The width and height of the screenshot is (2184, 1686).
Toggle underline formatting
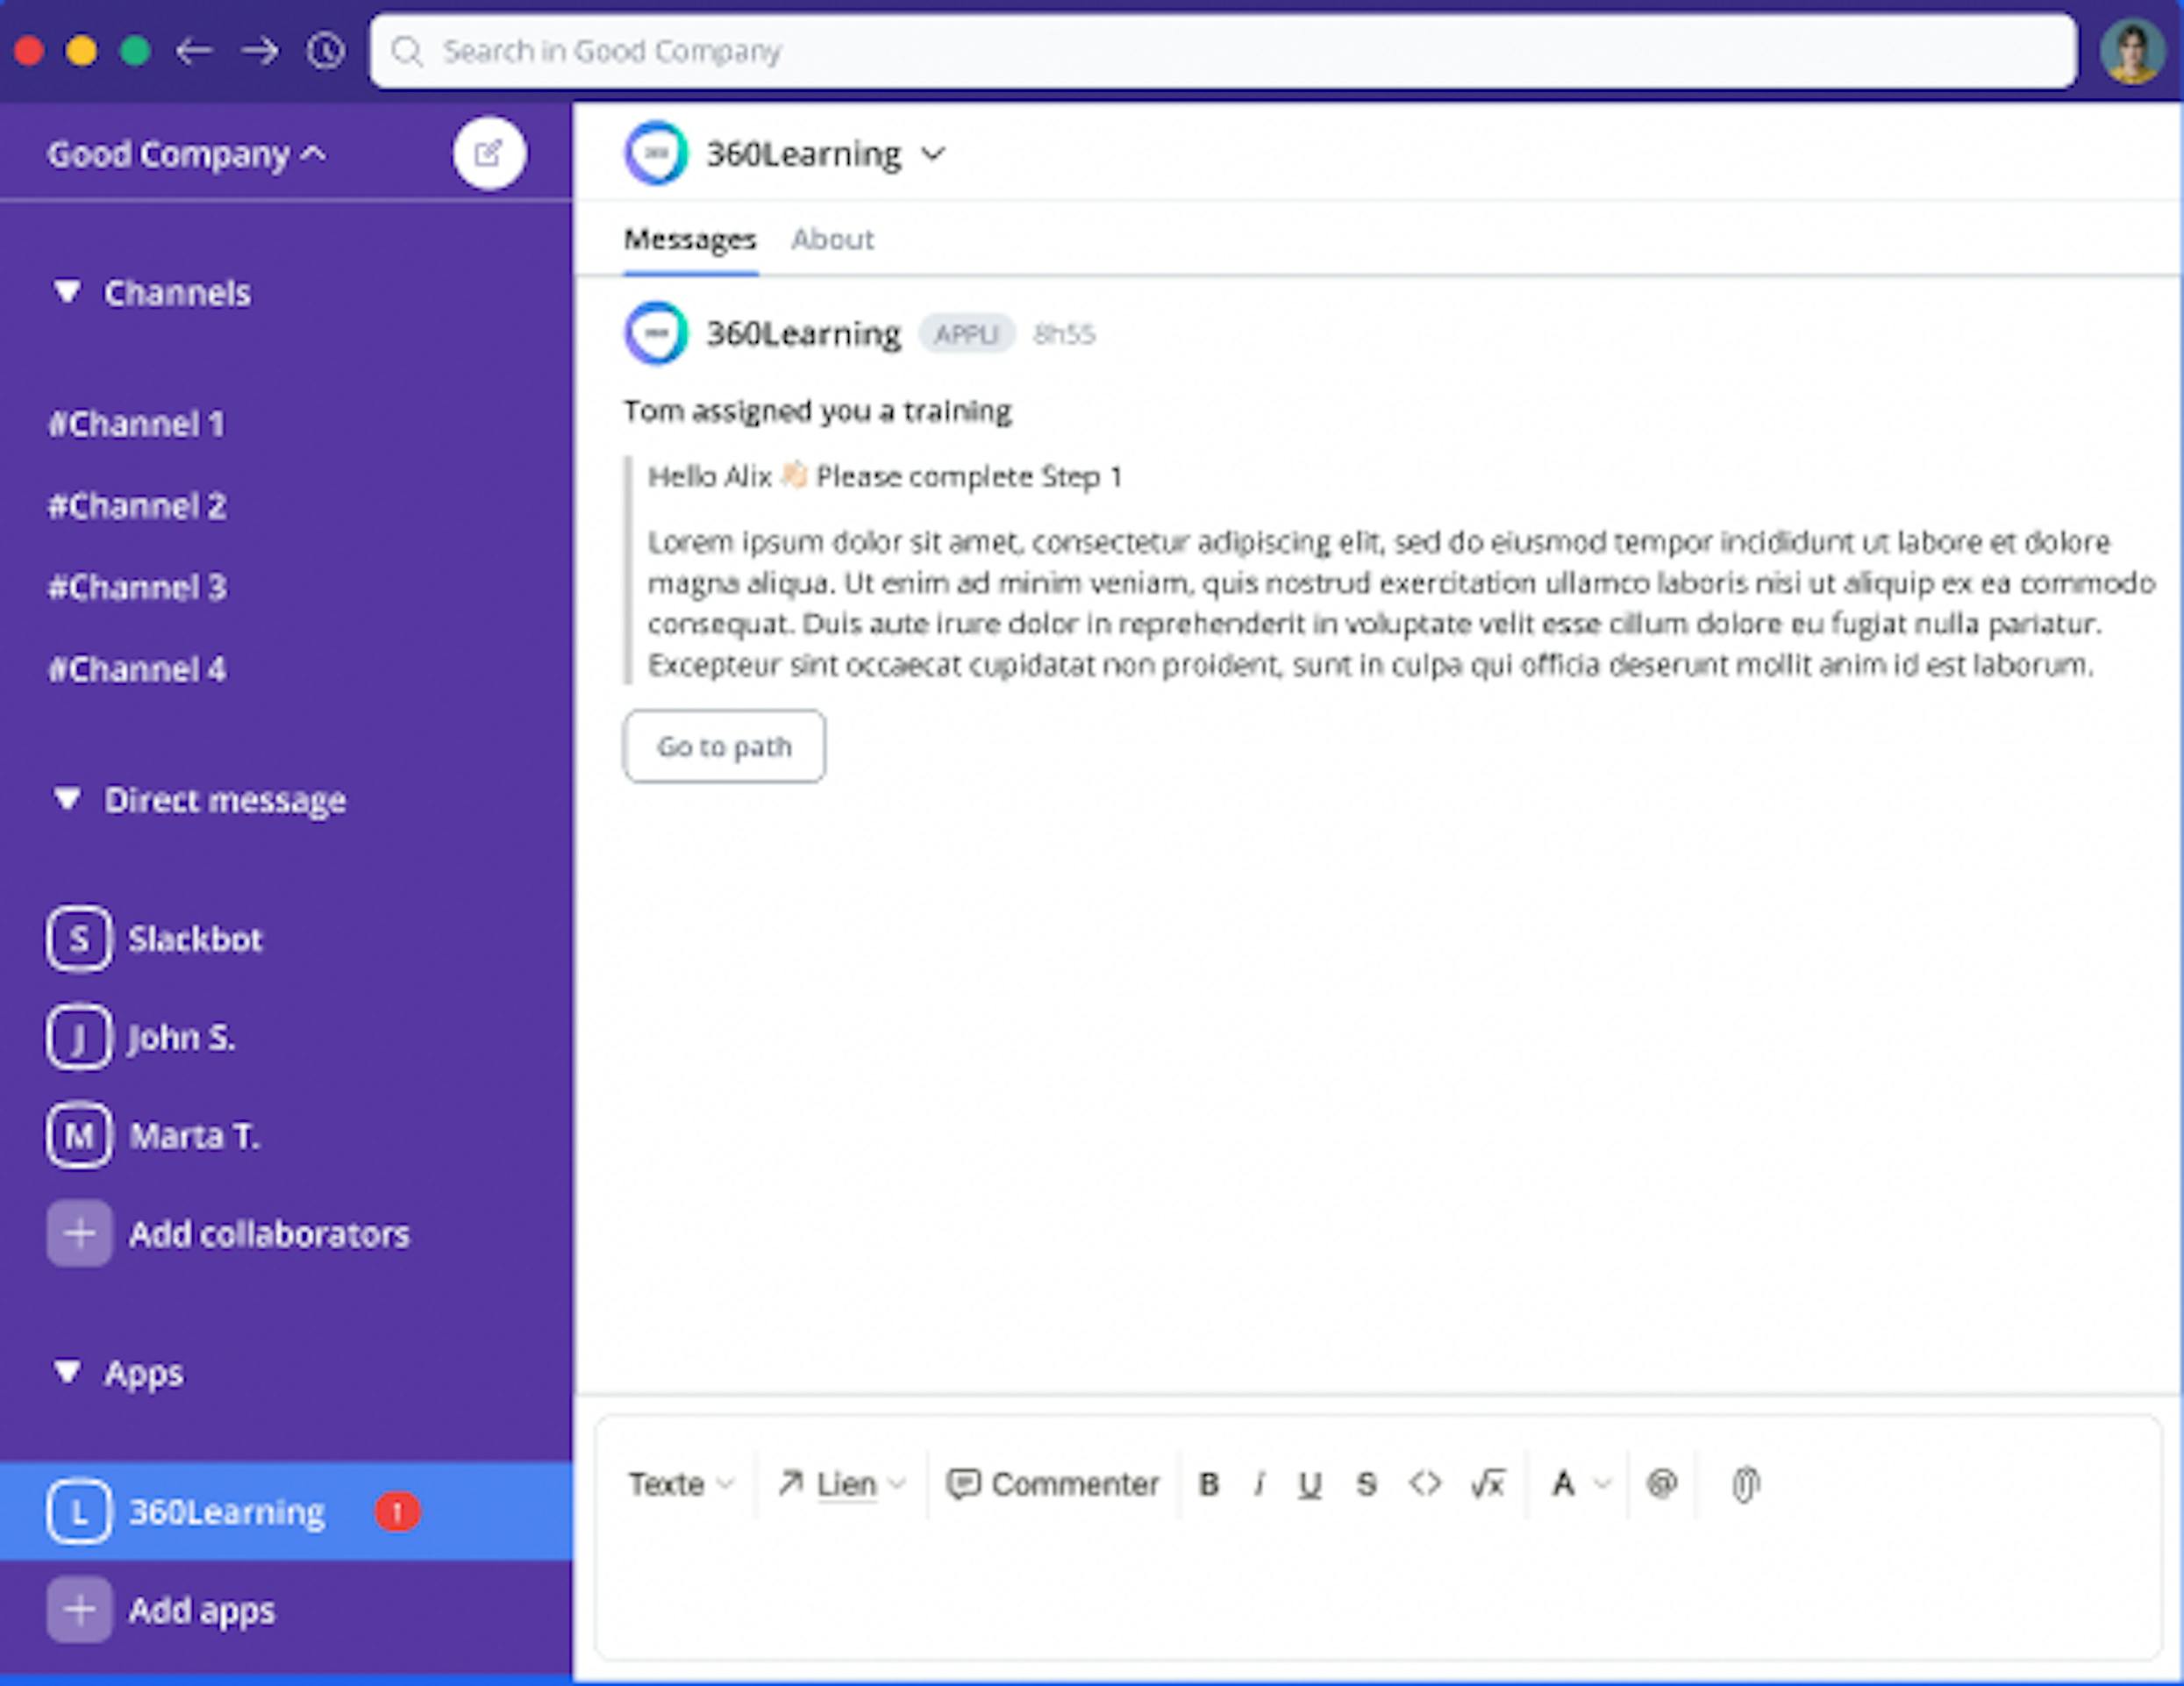[x=1310, y=1485]
